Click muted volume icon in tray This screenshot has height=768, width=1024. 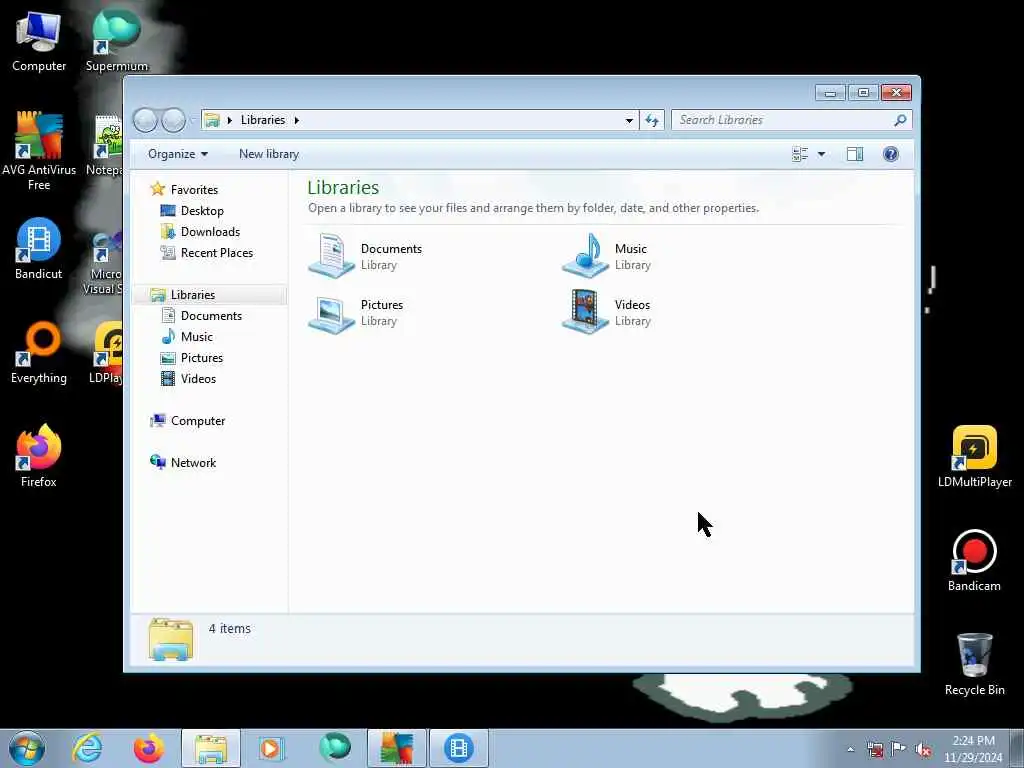pos(923,749)
